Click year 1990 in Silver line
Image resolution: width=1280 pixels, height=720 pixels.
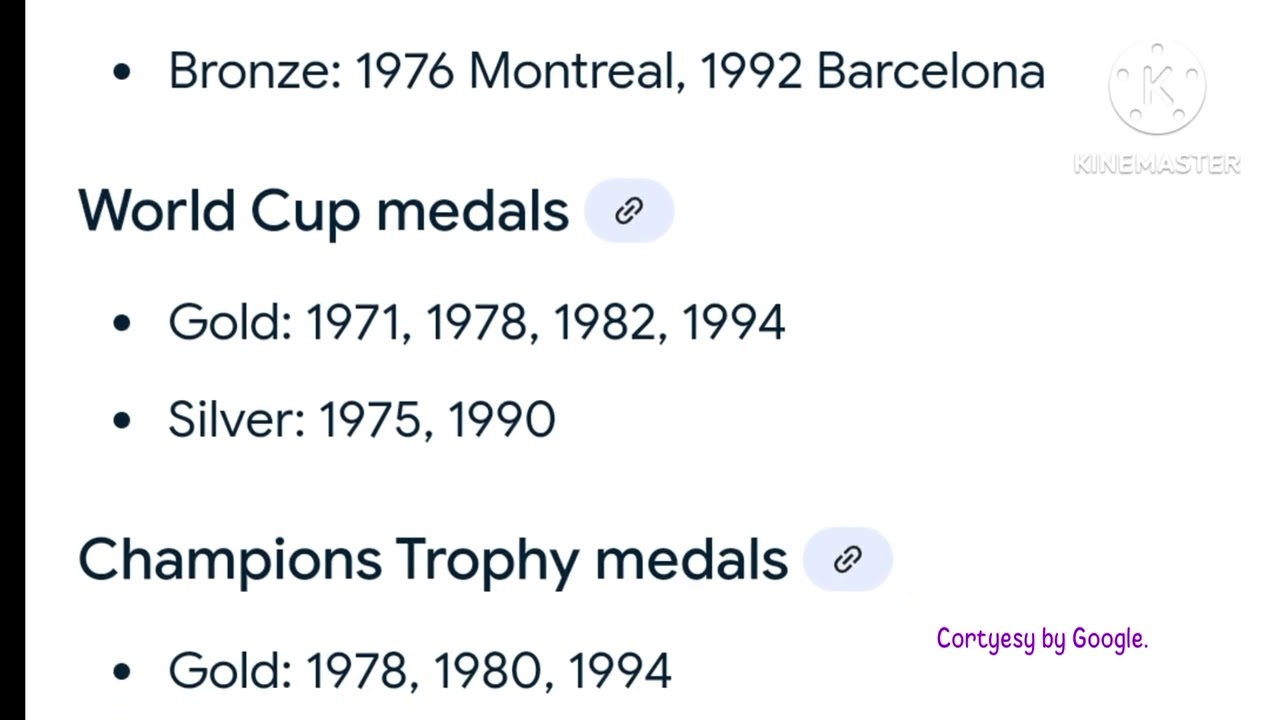(x=501, y=419)
